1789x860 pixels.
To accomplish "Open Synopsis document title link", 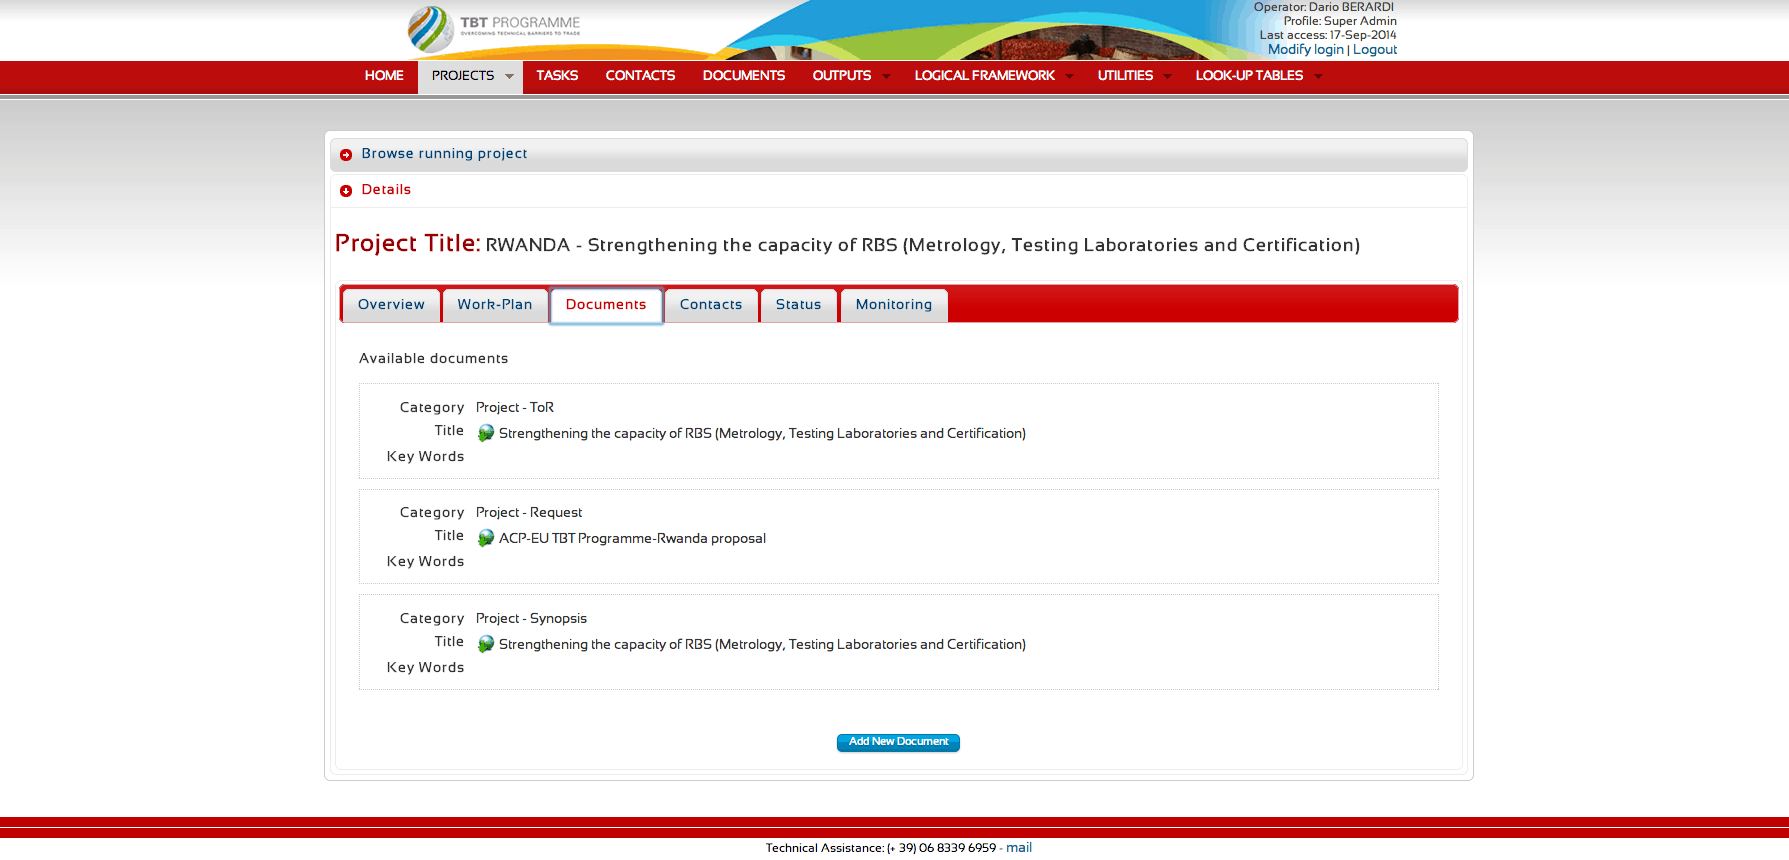I will point(762,645).
